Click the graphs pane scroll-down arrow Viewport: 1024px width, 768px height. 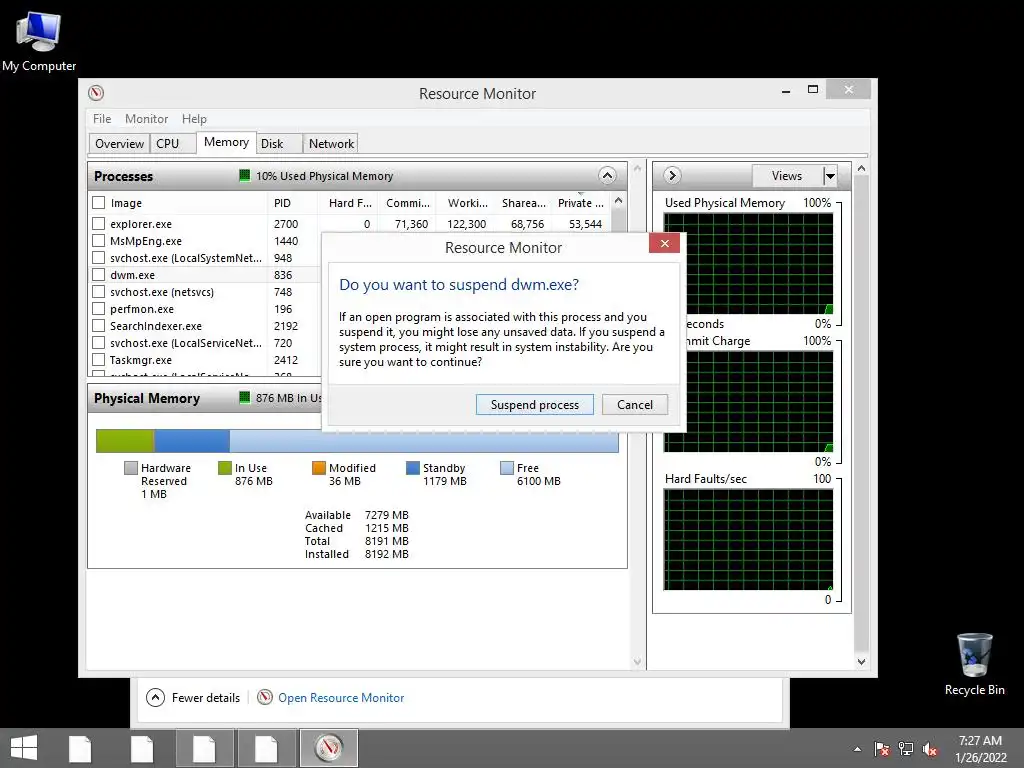click(861, 662)
